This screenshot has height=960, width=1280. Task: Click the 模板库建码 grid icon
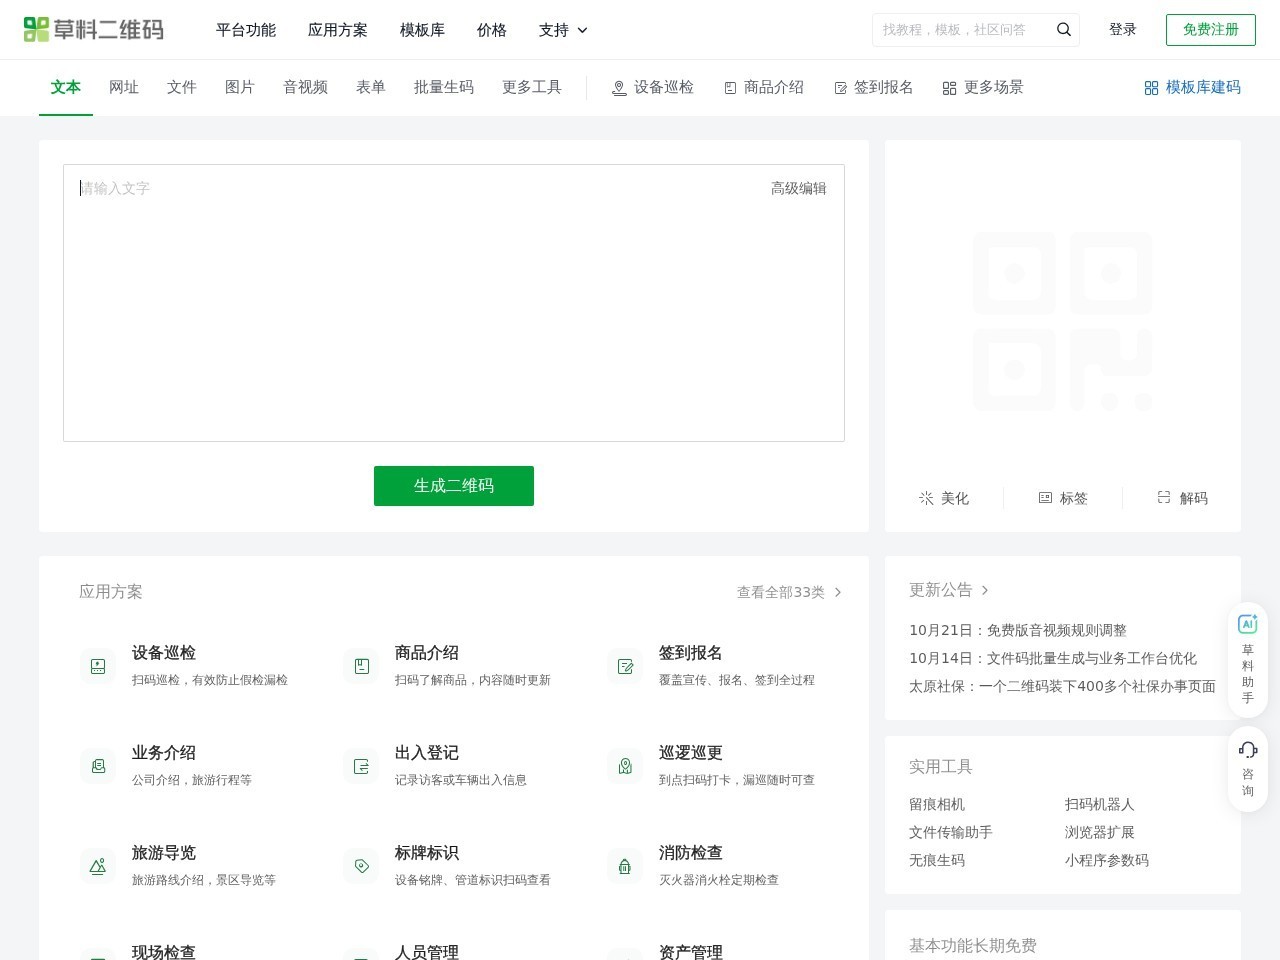(x=1151, y=88)
